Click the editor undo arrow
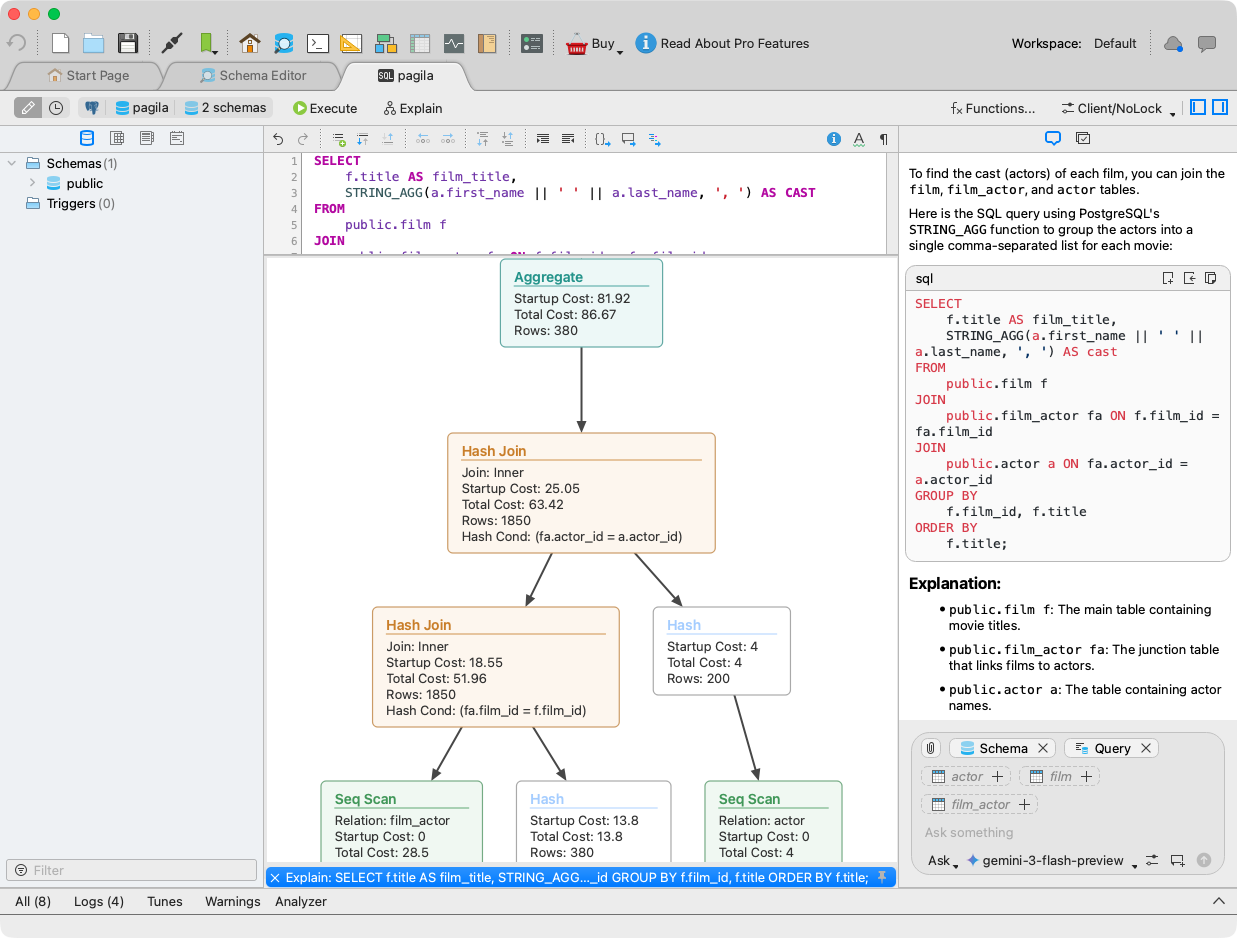The height and width of the screenshot is (938, 1237). 278,139
